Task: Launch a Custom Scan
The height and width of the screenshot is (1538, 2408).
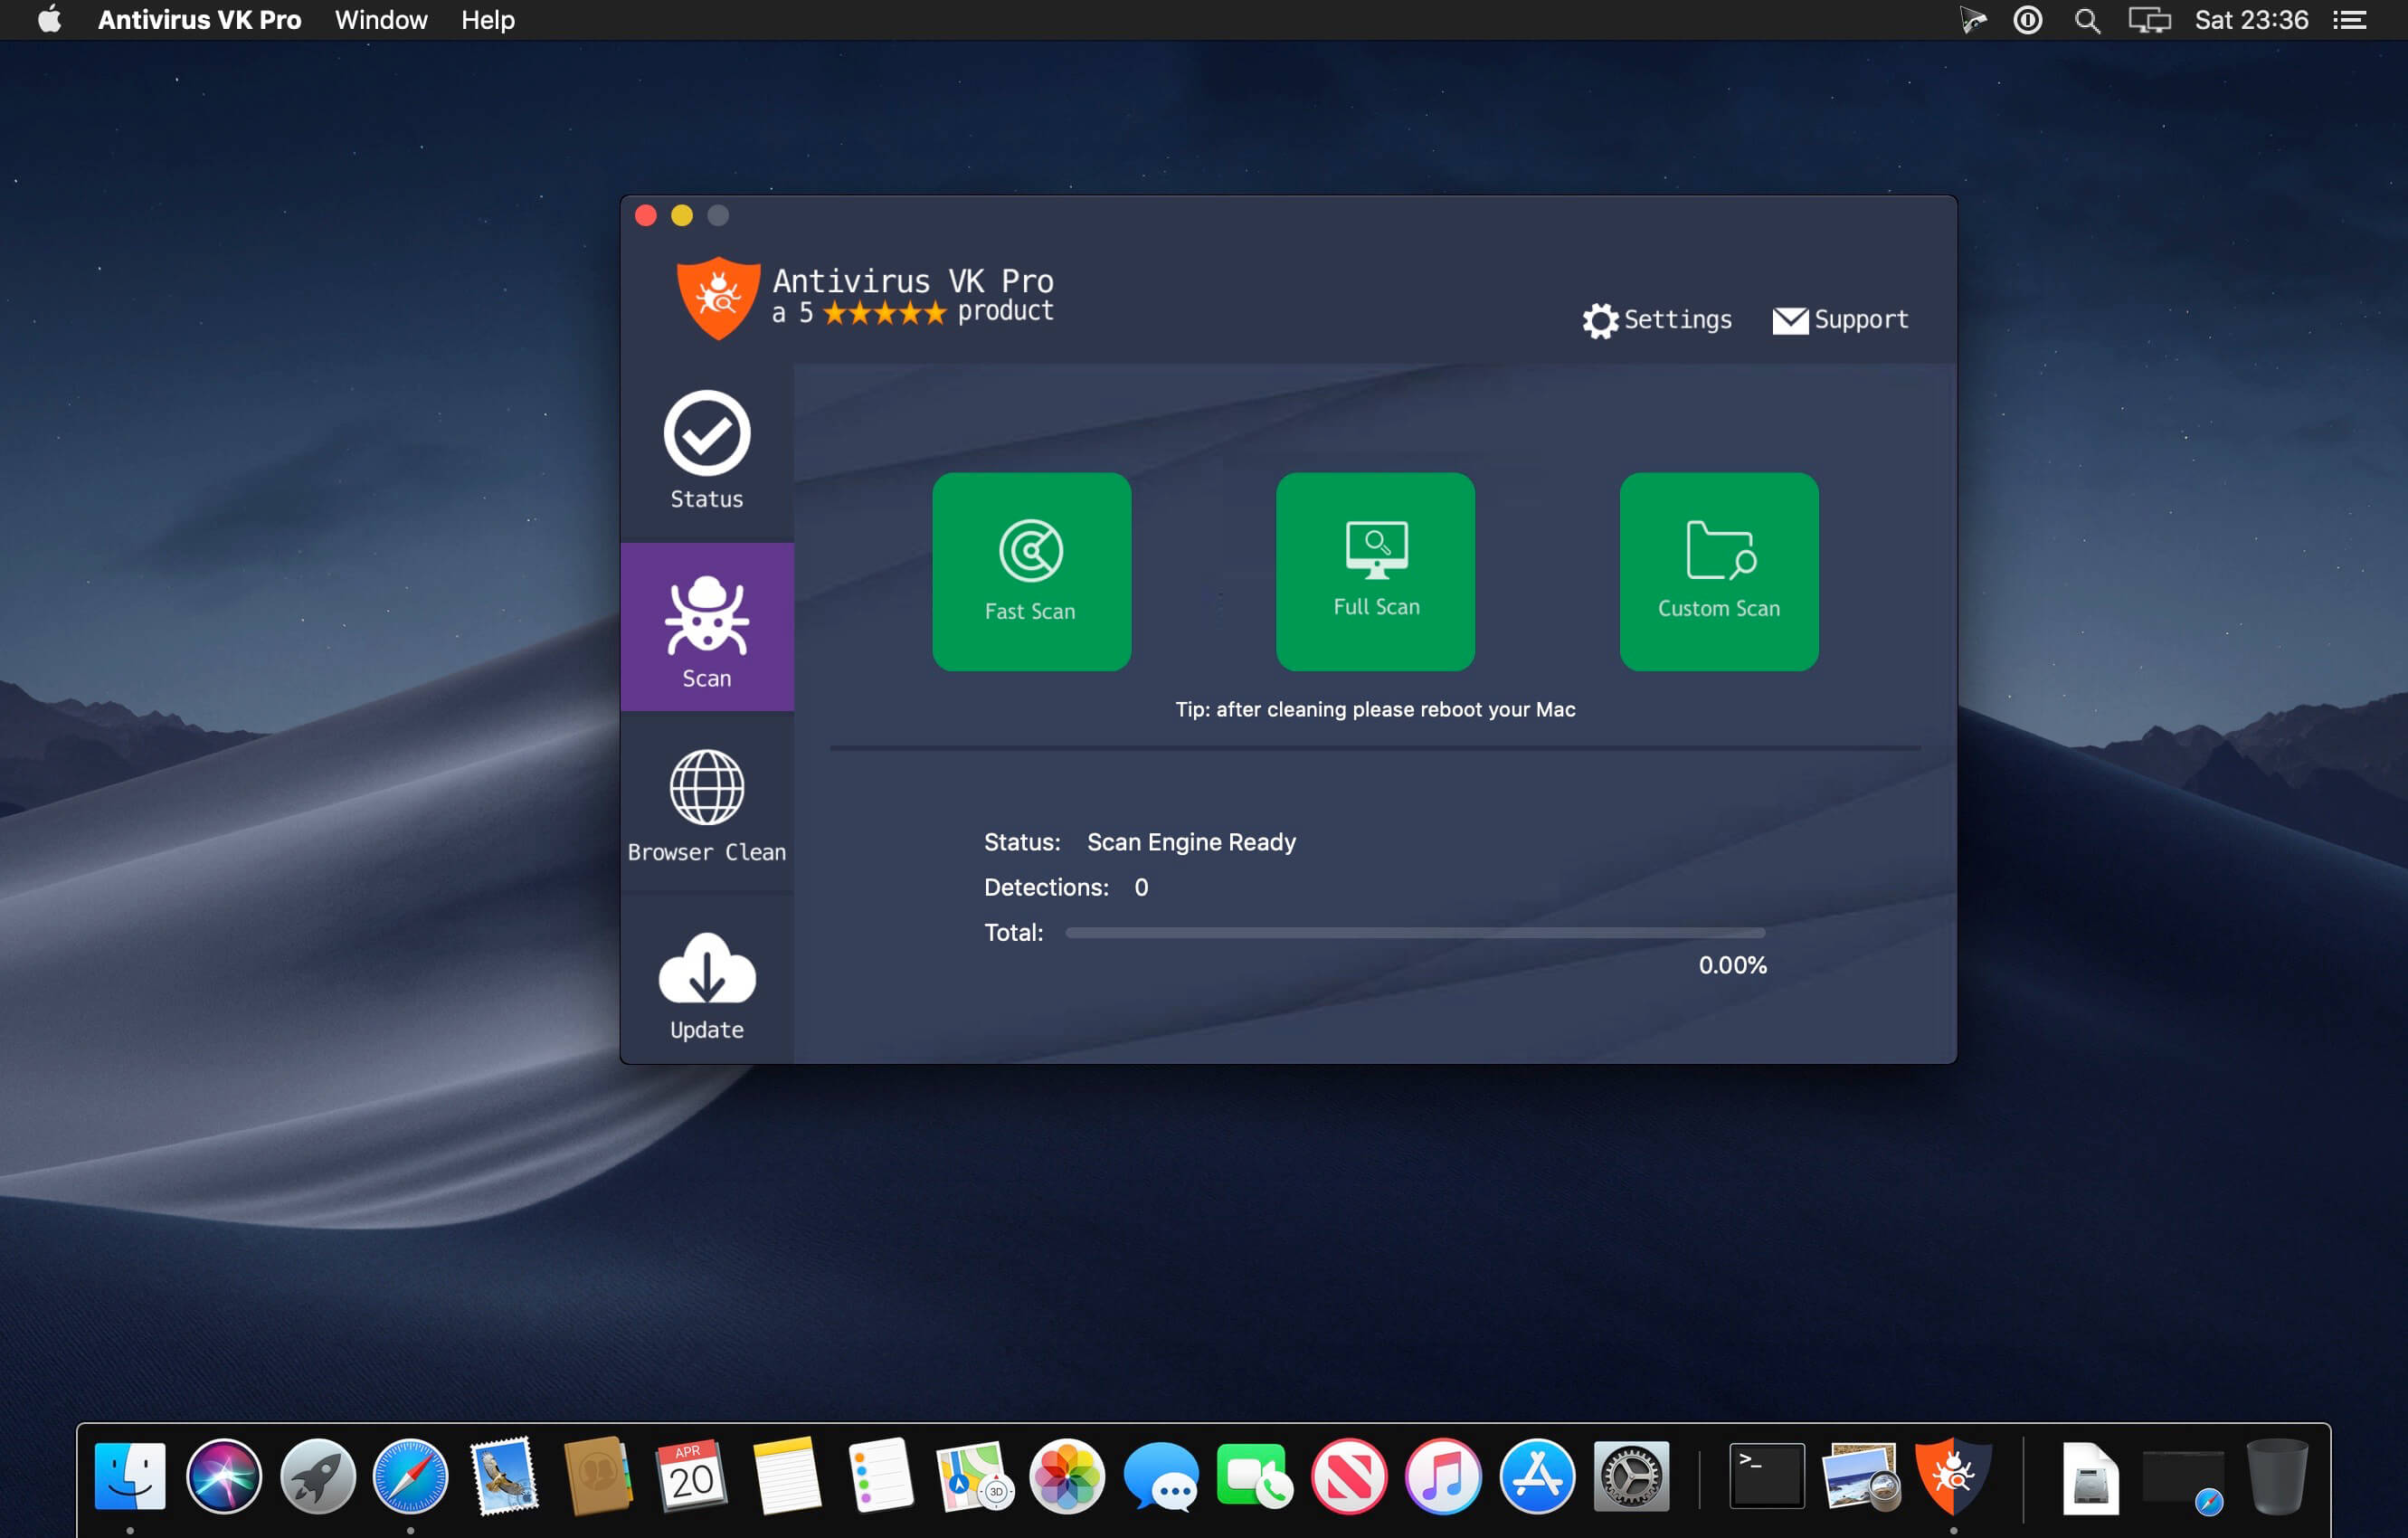Action: 1719,572
